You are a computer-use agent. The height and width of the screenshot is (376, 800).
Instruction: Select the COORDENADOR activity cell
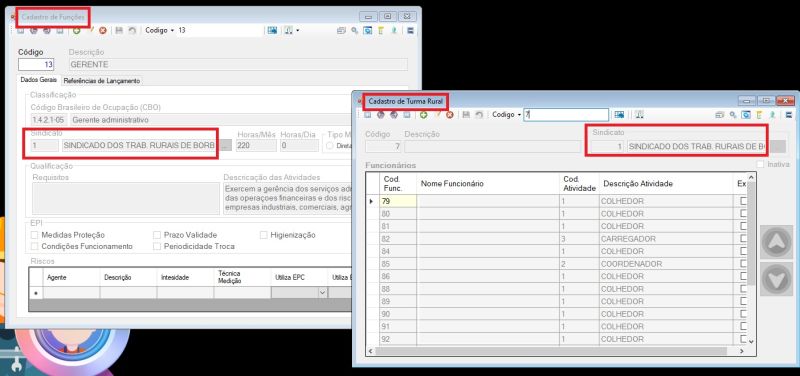pyautogui.click(x=666, y=264)
